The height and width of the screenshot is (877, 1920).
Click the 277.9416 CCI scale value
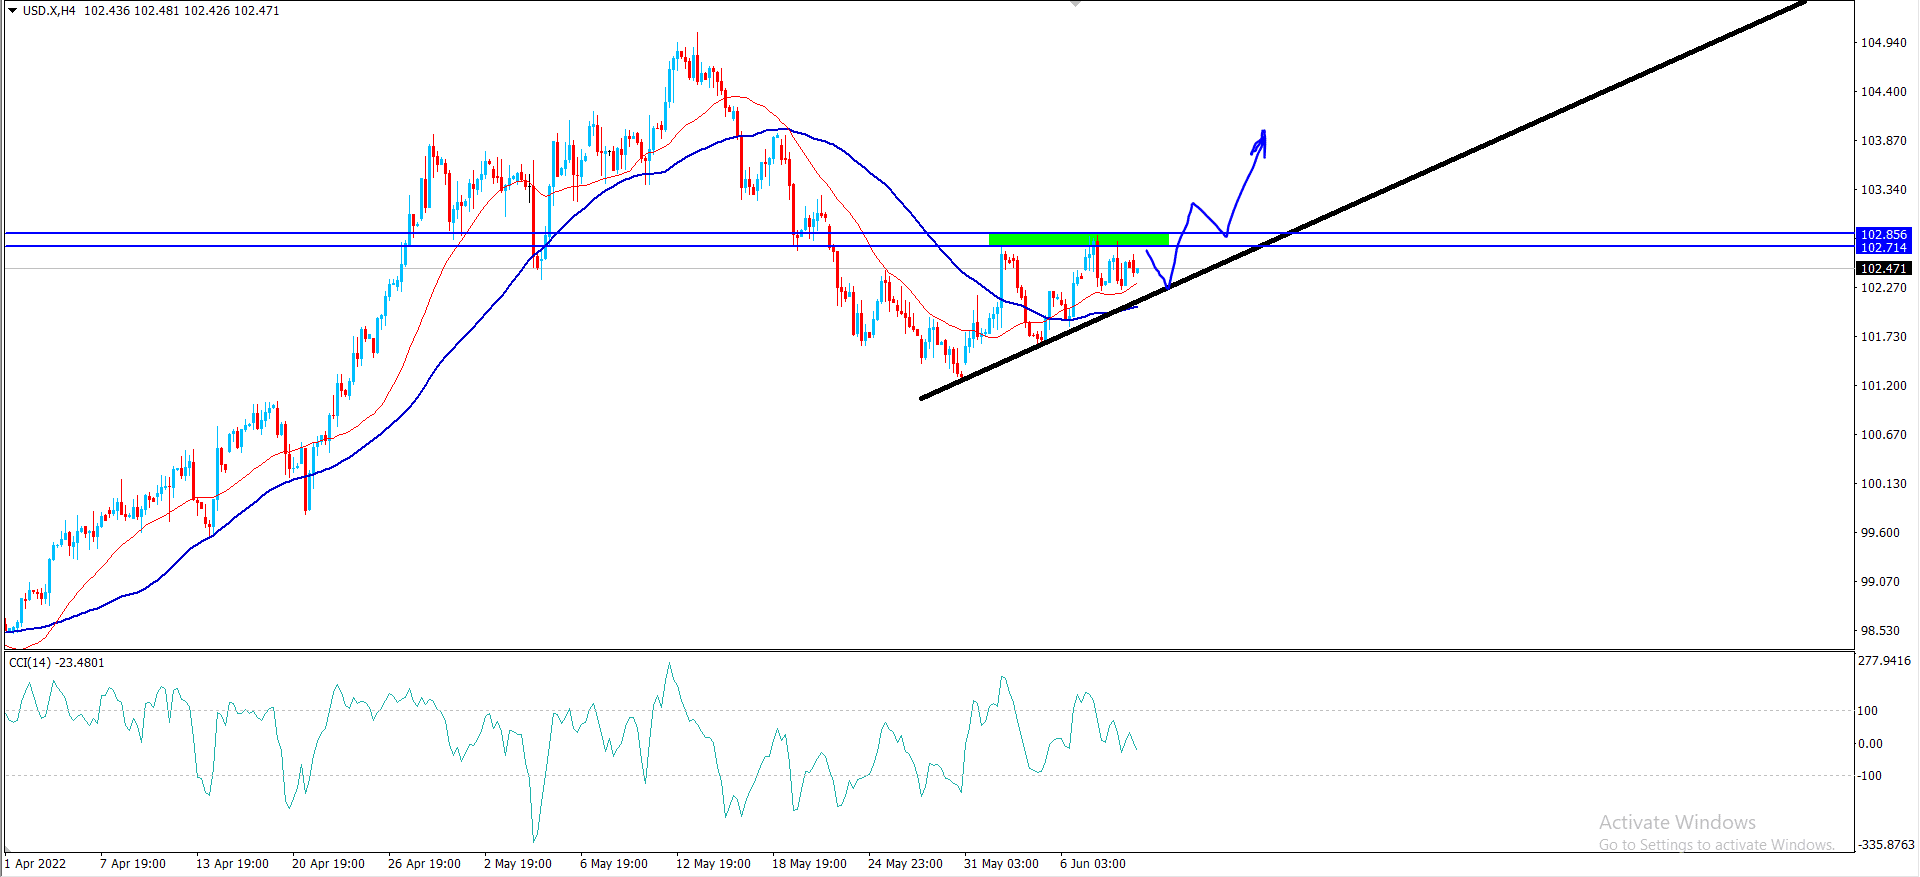[x=1883, y=661]
